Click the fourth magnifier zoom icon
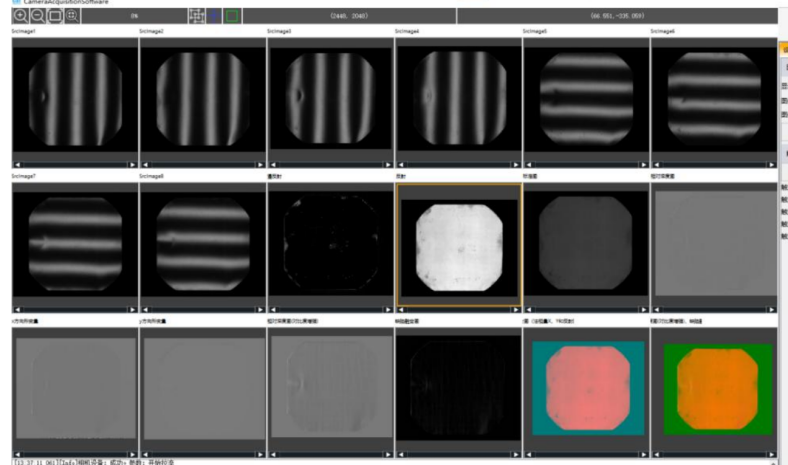Viewport: 788px width, 465px height. 72,17
